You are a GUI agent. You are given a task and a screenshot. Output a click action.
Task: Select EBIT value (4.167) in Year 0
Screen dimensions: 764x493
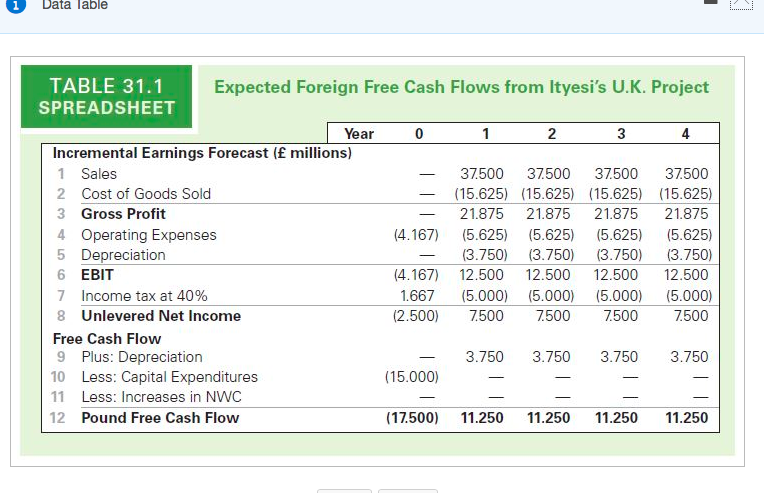pos(416,275)
